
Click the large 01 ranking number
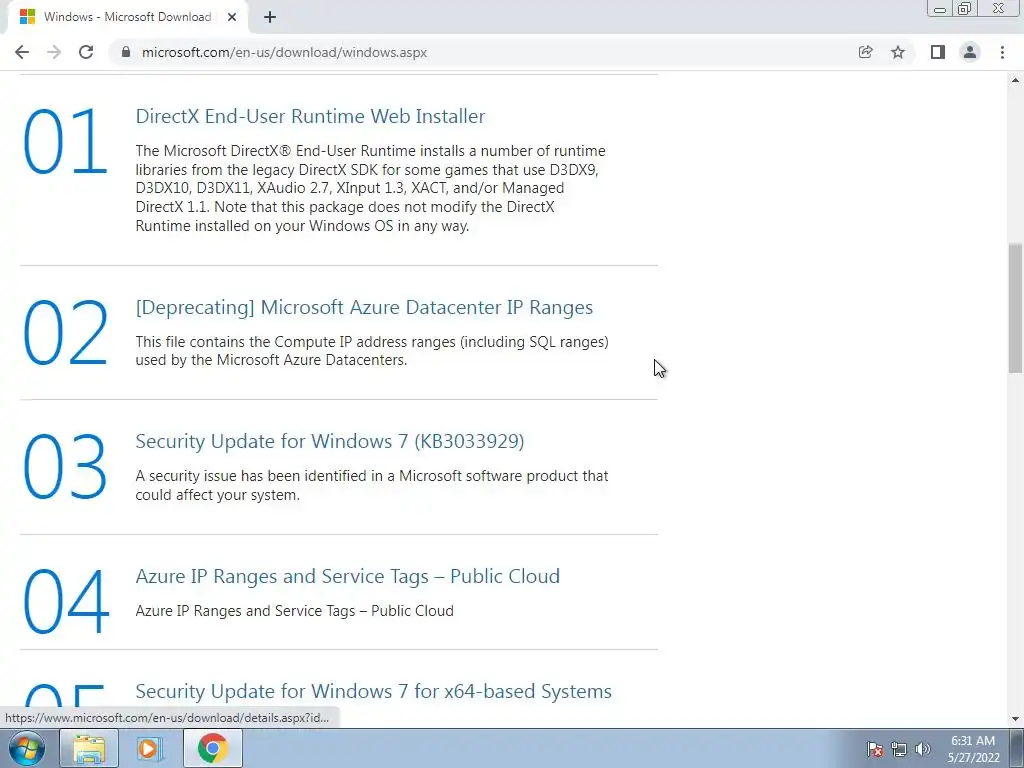tap(65, 142)
